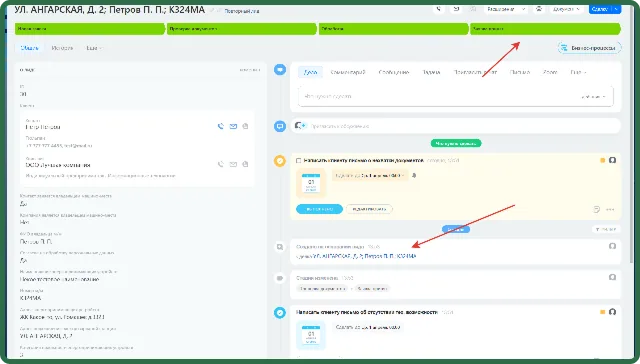Click the first green stage in the pipeline bar

(x=90, y=29)
